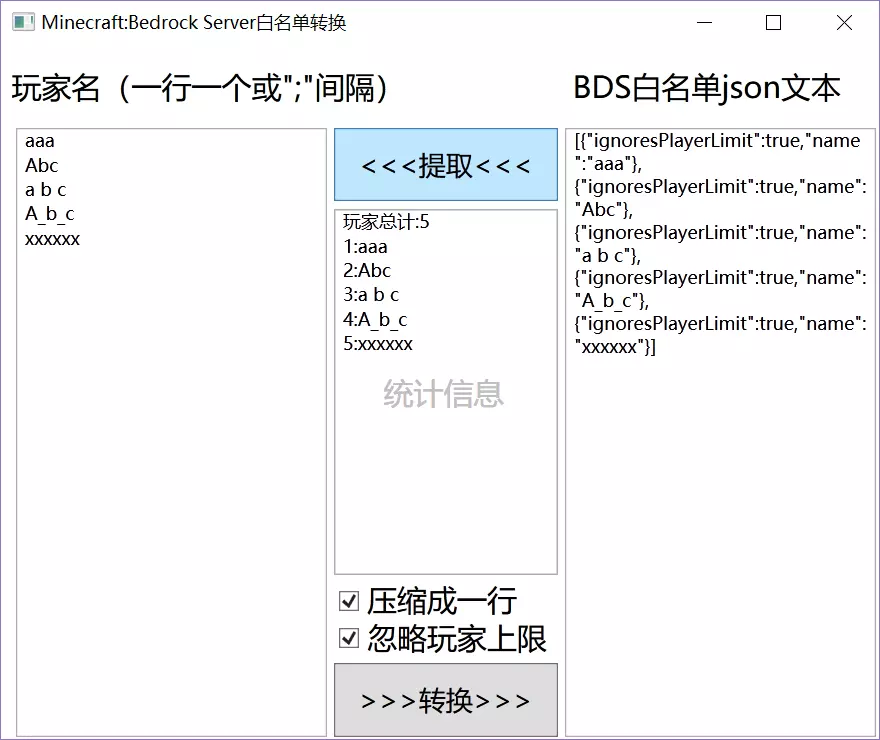Click the 'aaa' line in player list

tap(40, 141)
